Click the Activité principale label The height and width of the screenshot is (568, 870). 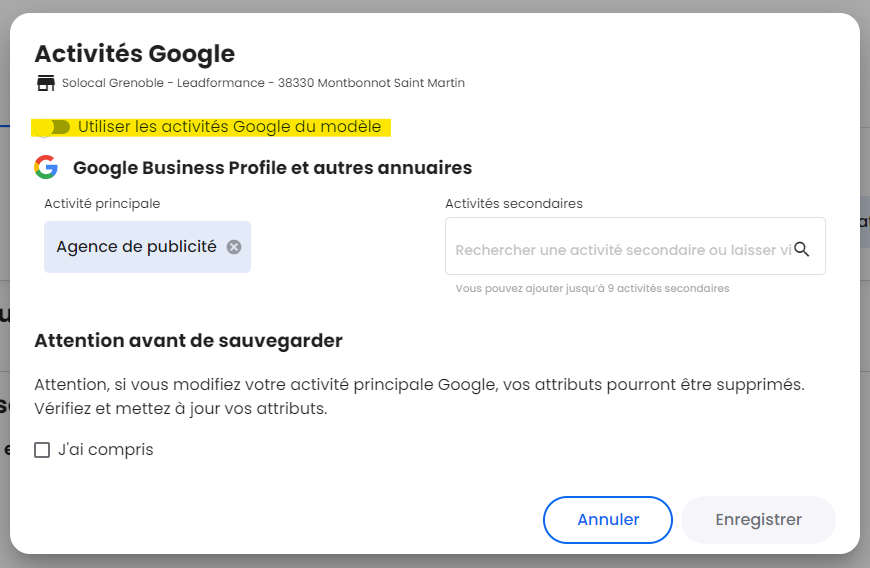tap(102, 204)
